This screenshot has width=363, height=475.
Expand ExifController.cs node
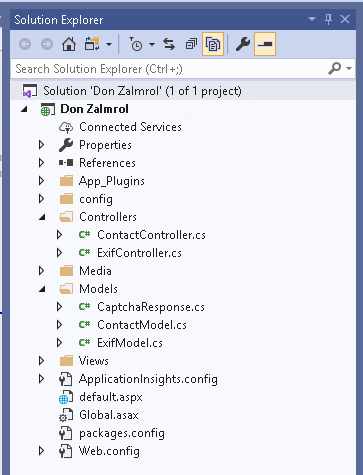pyautogui.click(x=60, y=253)
